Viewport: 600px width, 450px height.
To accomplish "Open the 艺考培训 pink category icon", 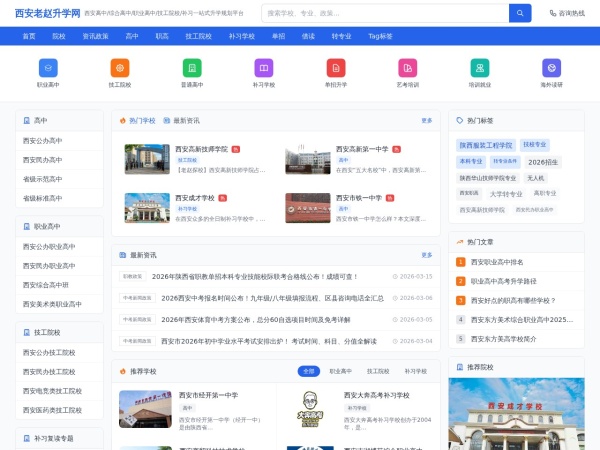I will (408, 68).
